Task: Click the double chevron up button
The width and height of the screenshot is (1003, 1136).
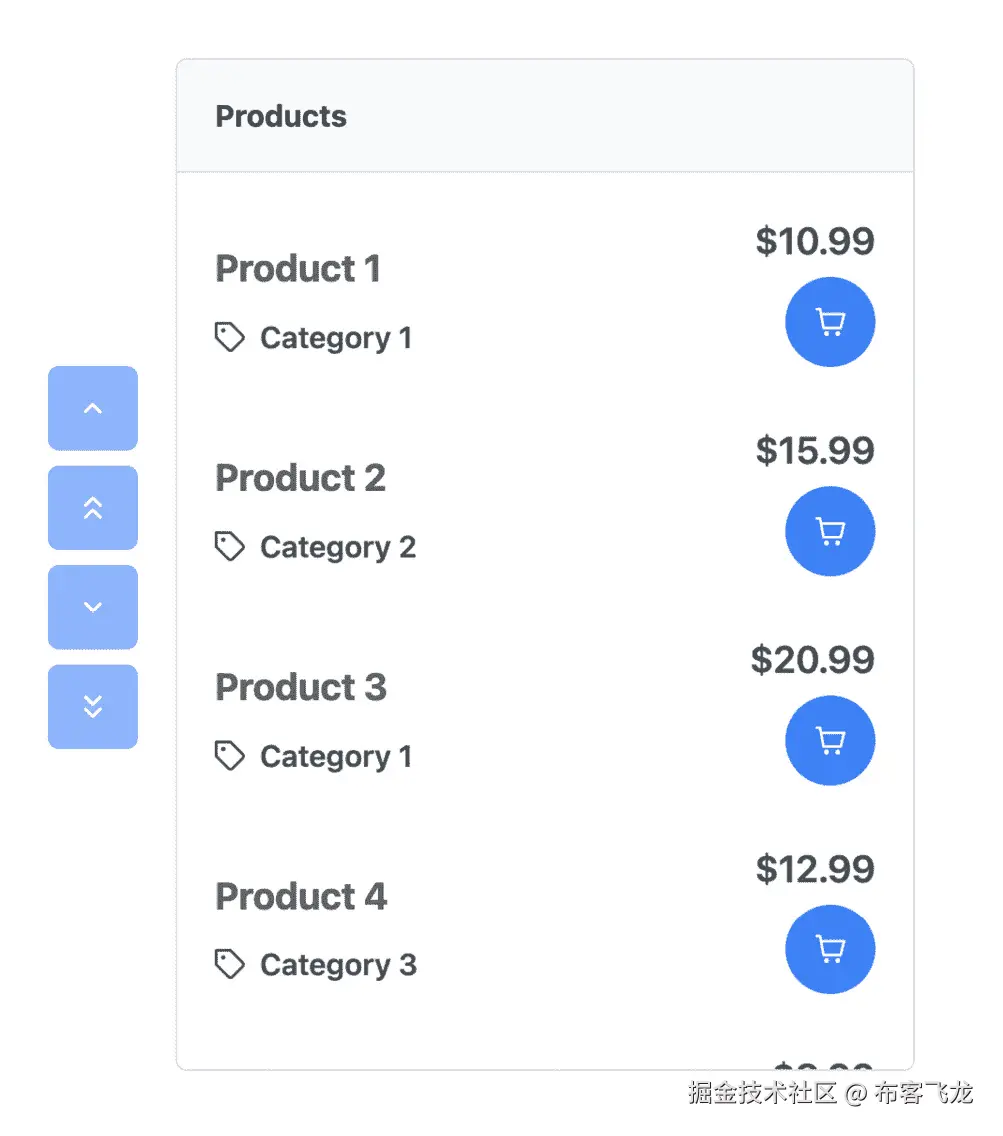Action: click(x=93, y=508)
